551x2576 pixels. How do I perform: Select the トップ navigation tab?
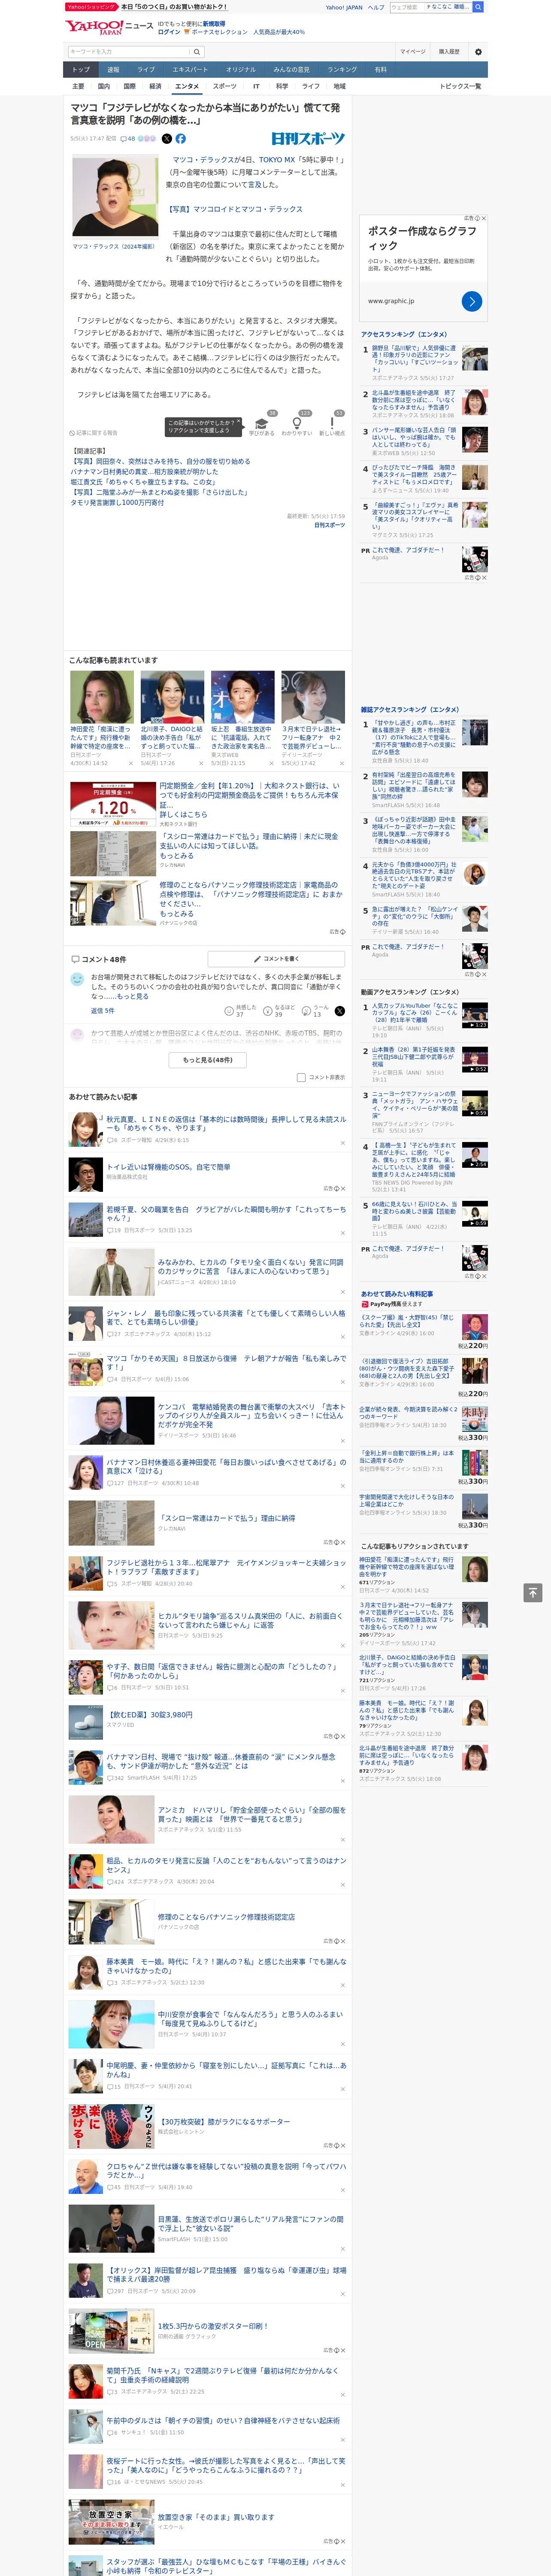click(81, 70)
